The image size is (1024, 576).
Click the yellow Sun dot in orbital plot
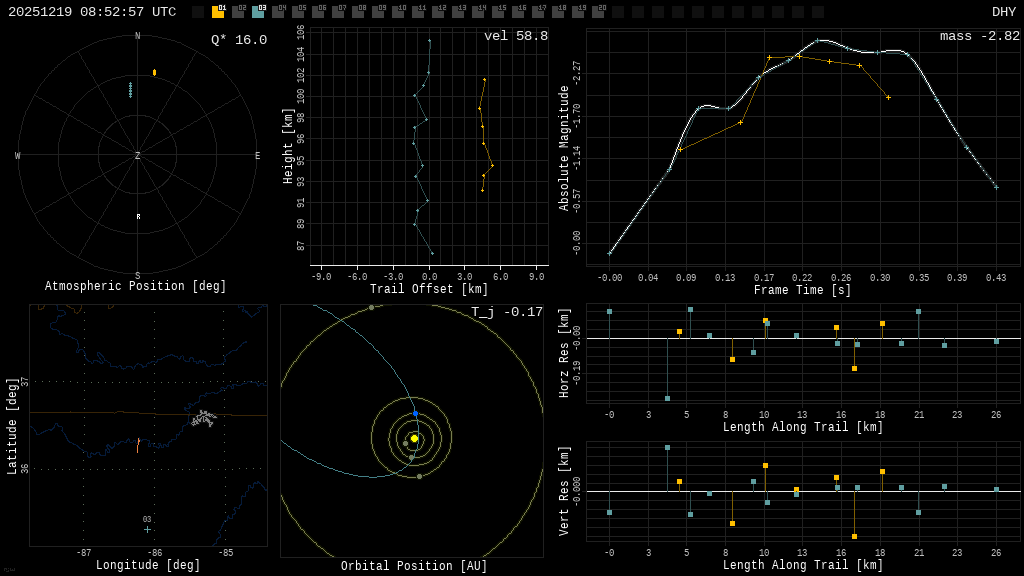414,438
